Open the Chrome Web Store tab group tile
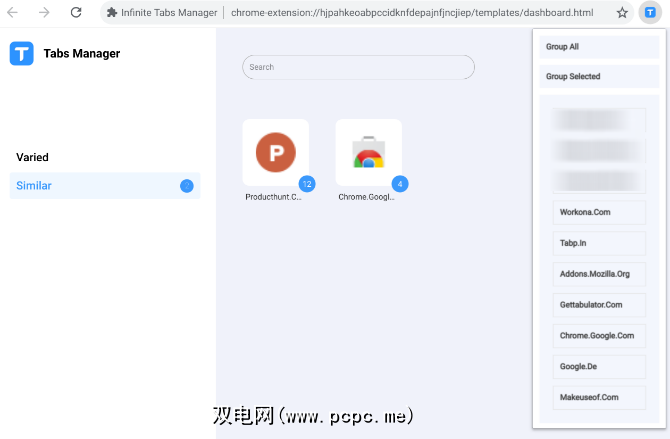The height and width of the screenshot is (439, 670). 368,153
